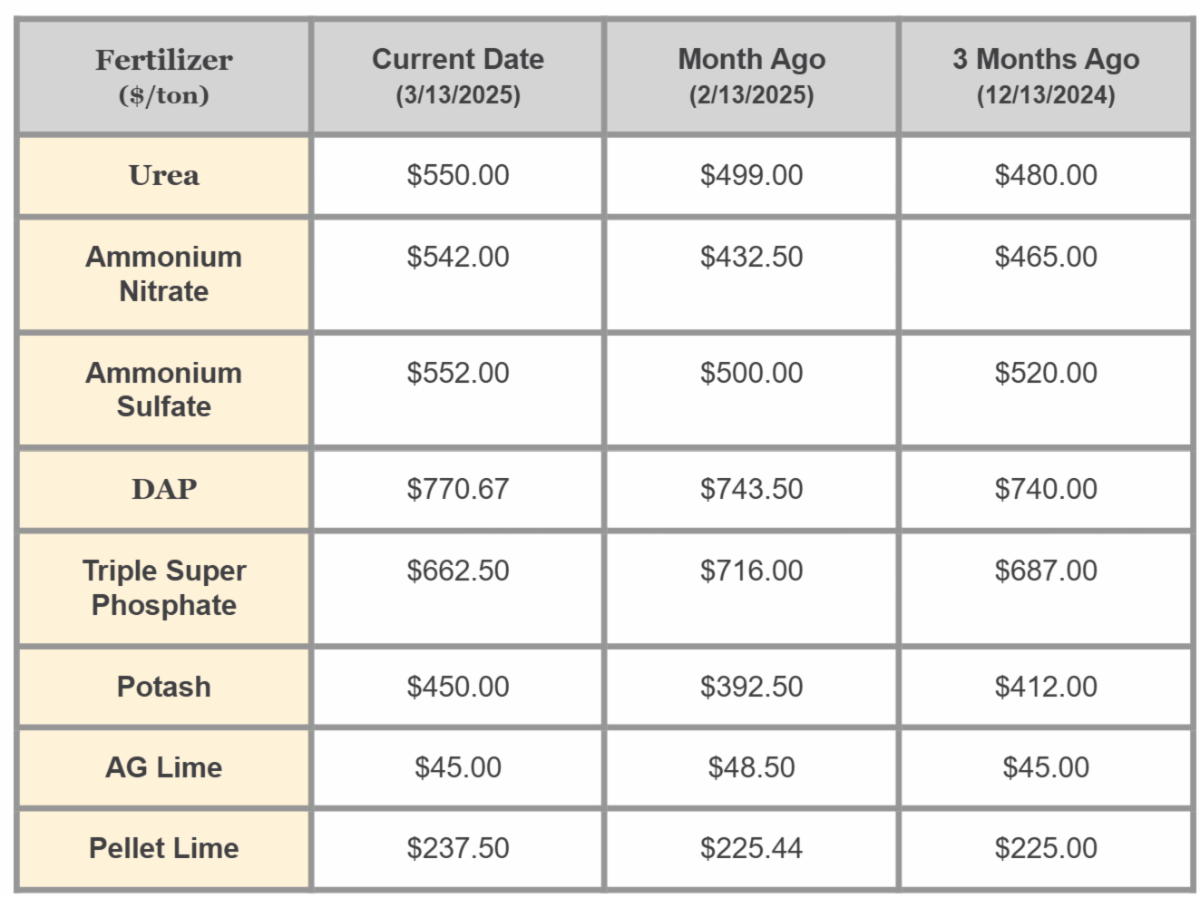Click DAP current price $770.67

pyautogui.click(x=457, y=490)
